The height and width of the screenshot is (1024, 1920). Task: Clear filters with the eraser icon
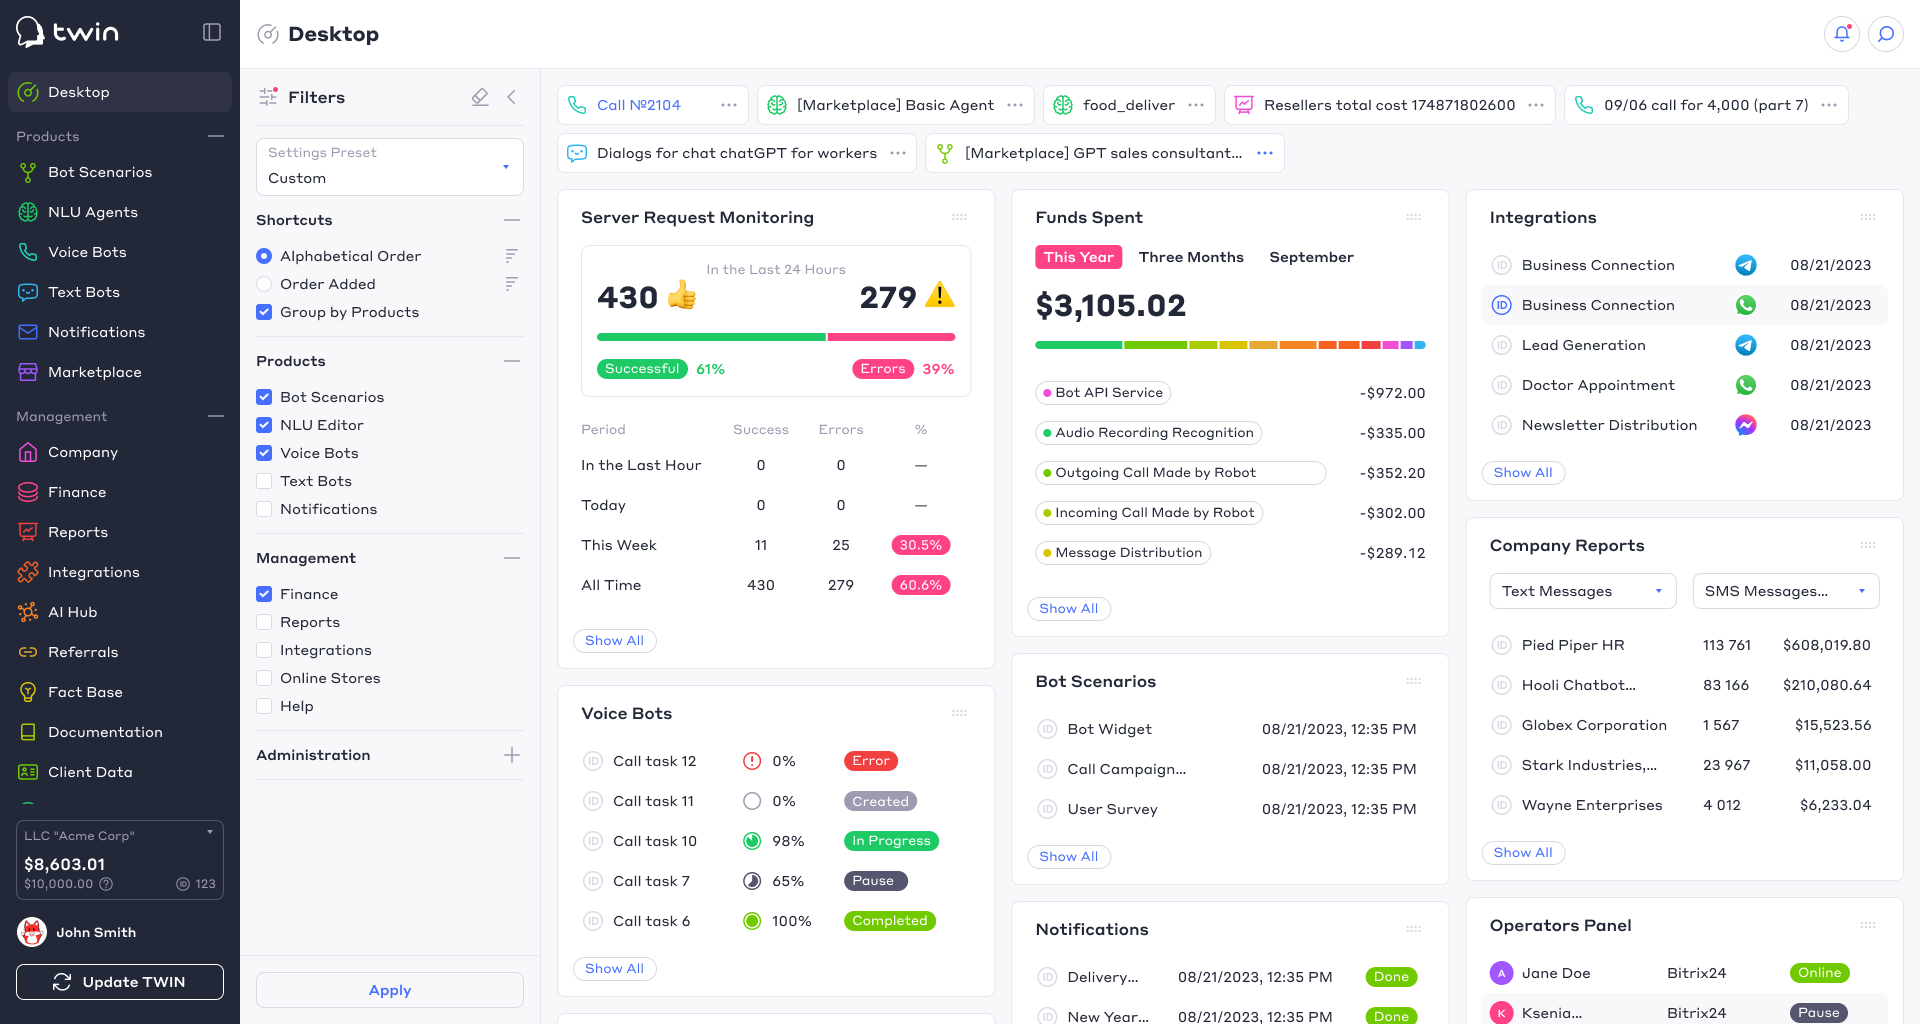480,97
